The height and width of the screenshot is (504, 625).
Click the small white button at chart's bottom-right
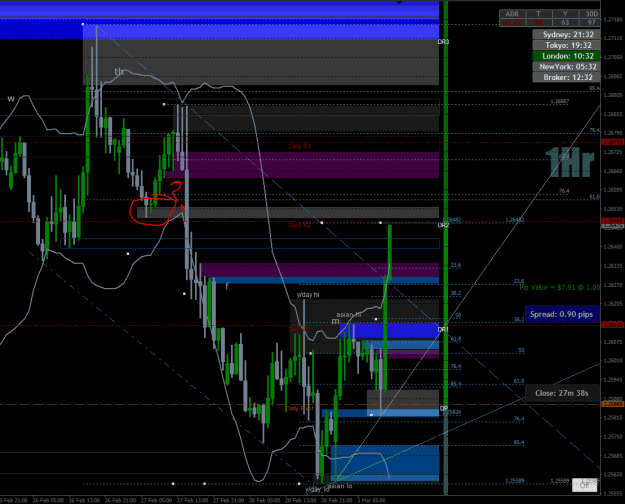pos(584,485)
